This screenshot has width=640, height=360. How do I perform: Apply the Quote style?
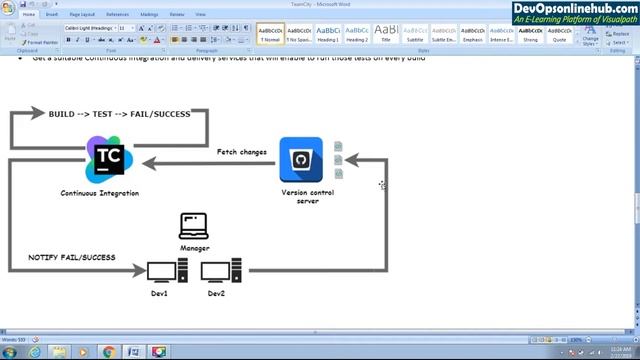coord(560,33)
